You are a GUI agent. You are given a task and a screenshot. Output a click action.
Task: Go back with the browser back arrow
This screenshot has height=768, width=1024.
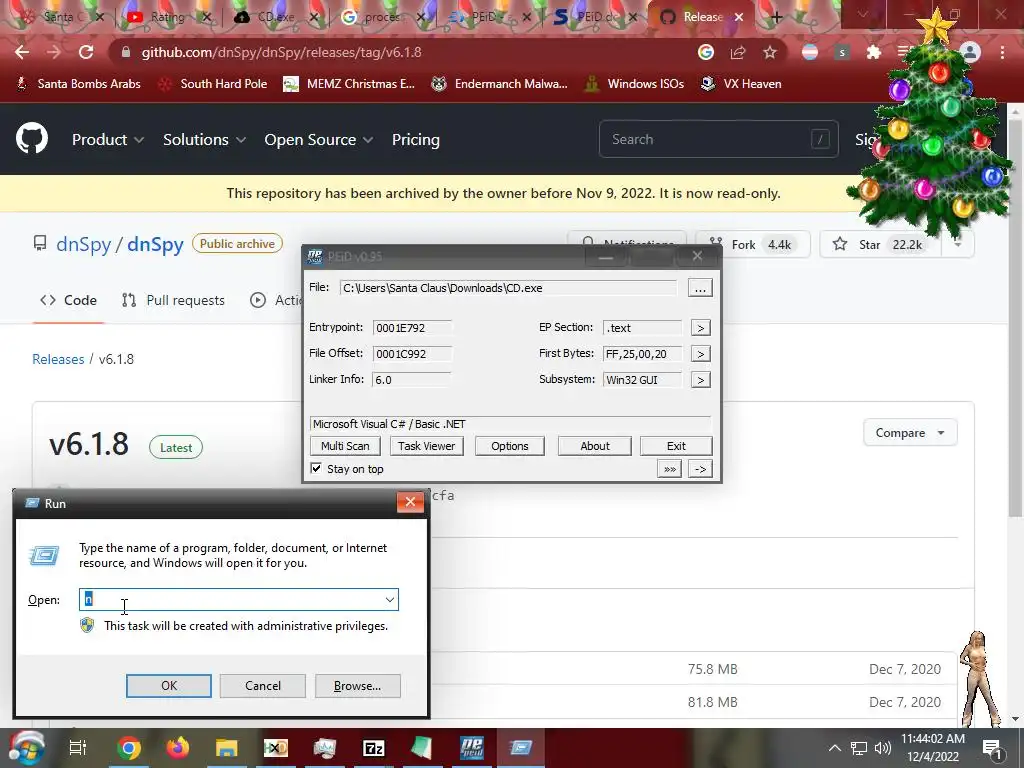pos(22,52)
